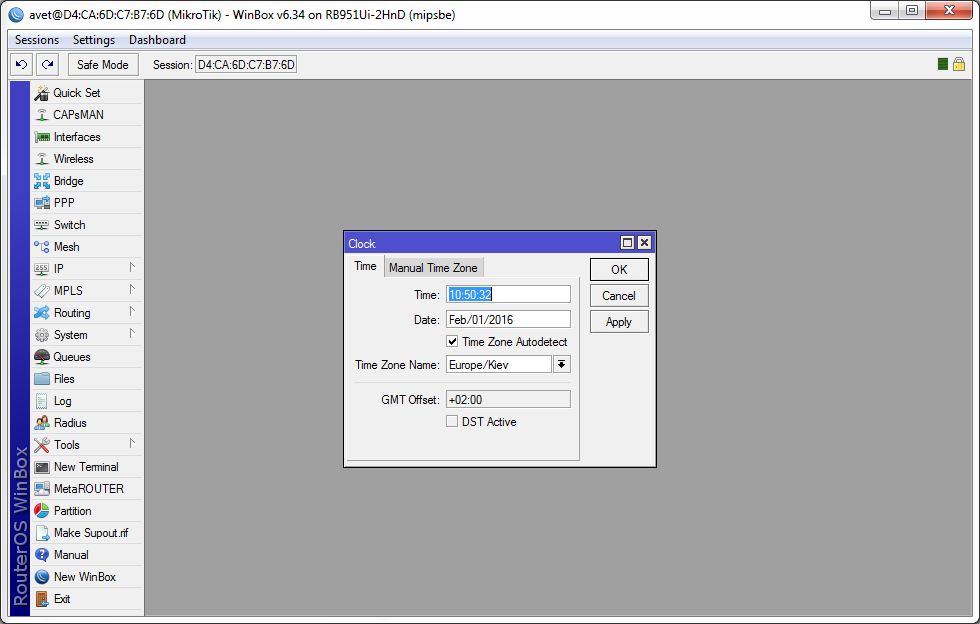Expand the IP submenu
This screenshot has height=624, width=980.
point(58,269)
